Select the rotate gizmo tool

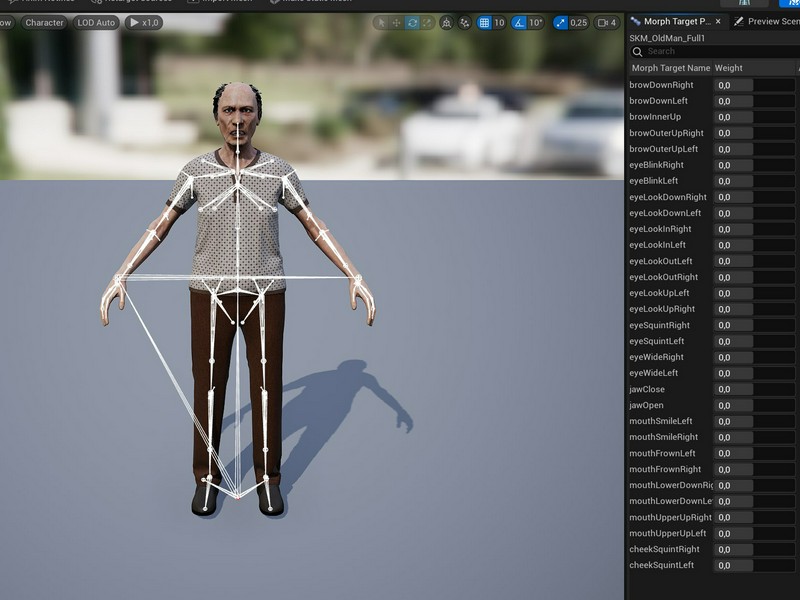coord(412,22)
